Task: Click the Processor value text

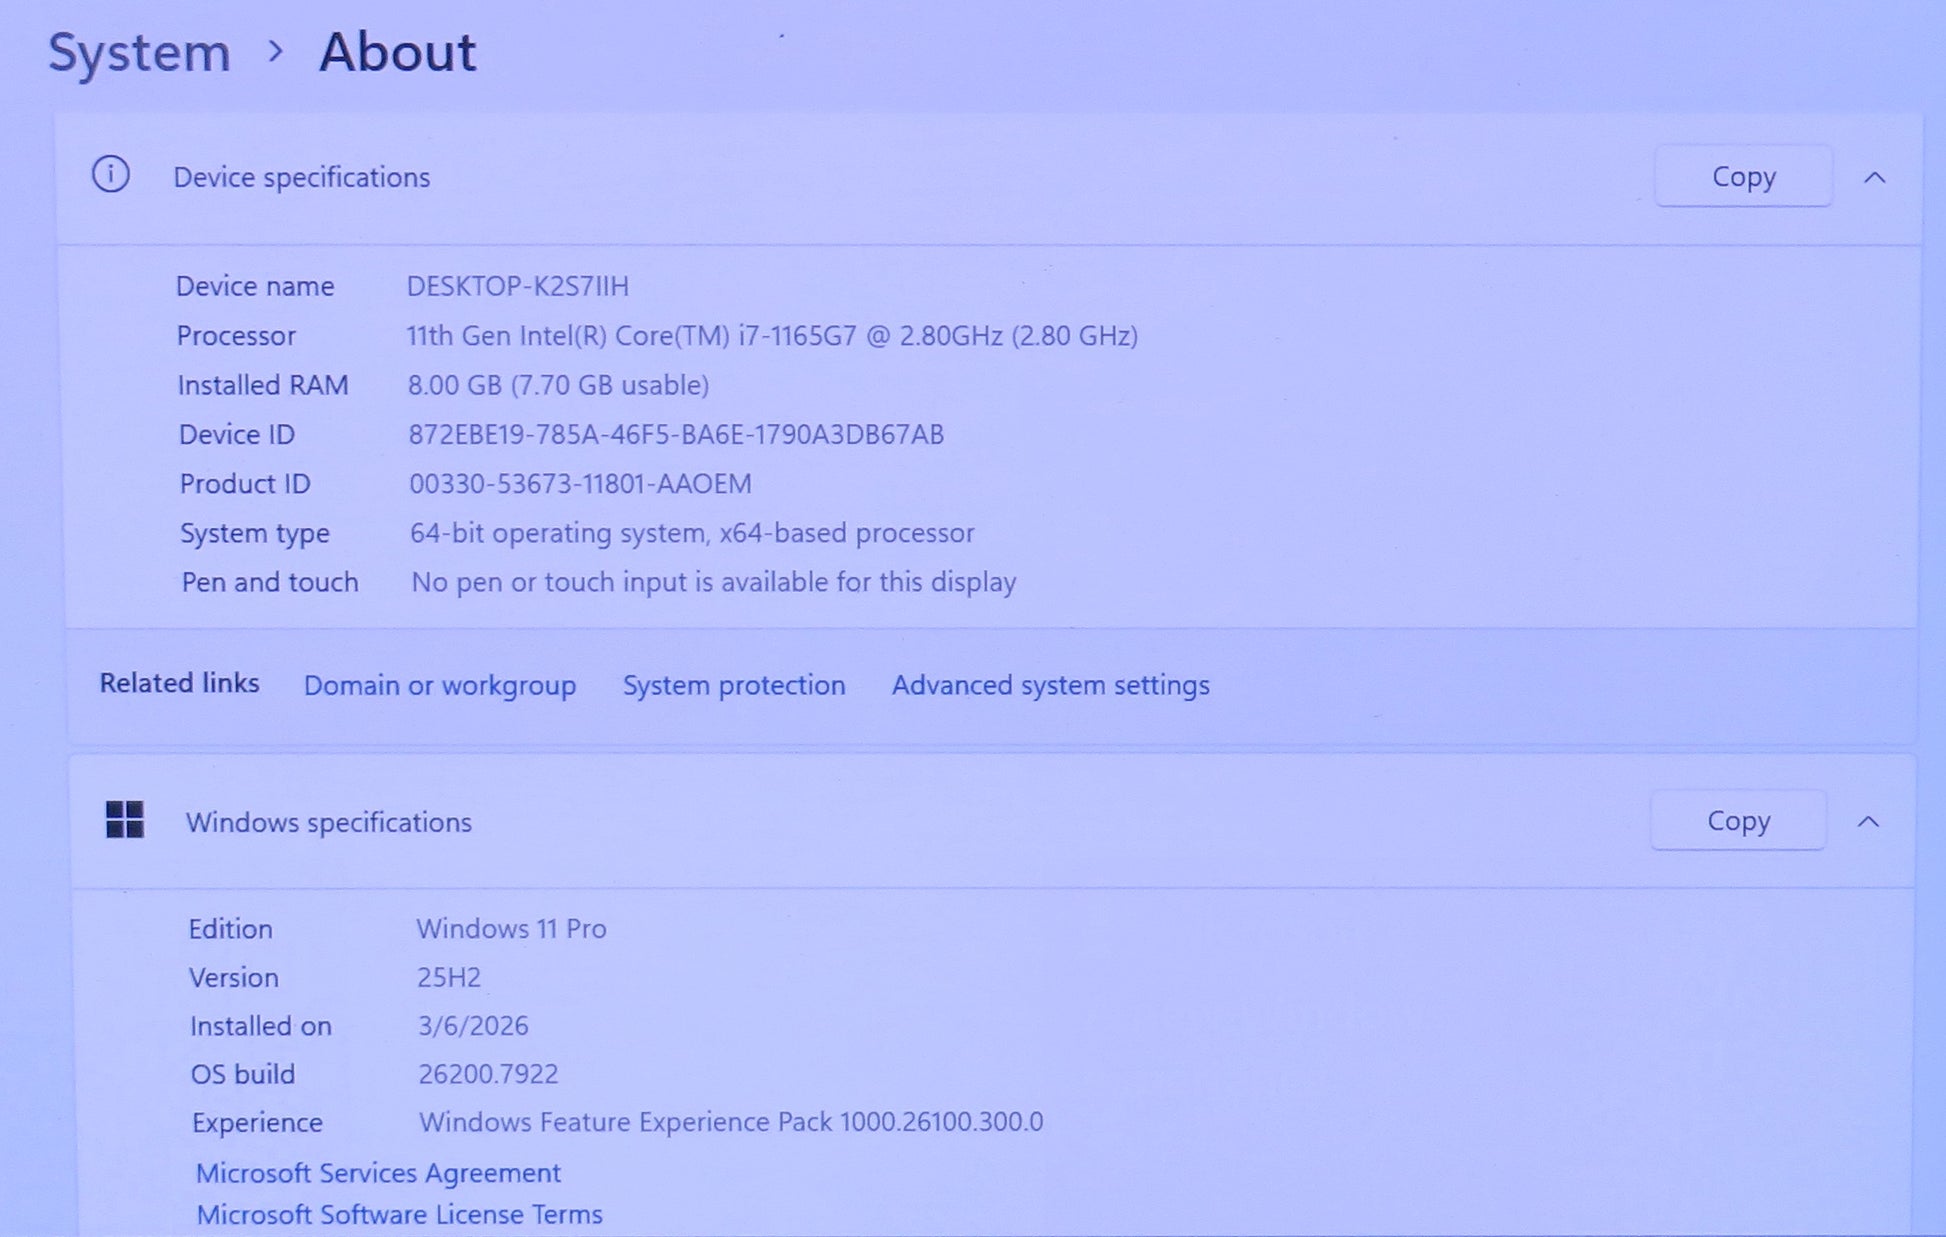Action: [x=771, y=336]
